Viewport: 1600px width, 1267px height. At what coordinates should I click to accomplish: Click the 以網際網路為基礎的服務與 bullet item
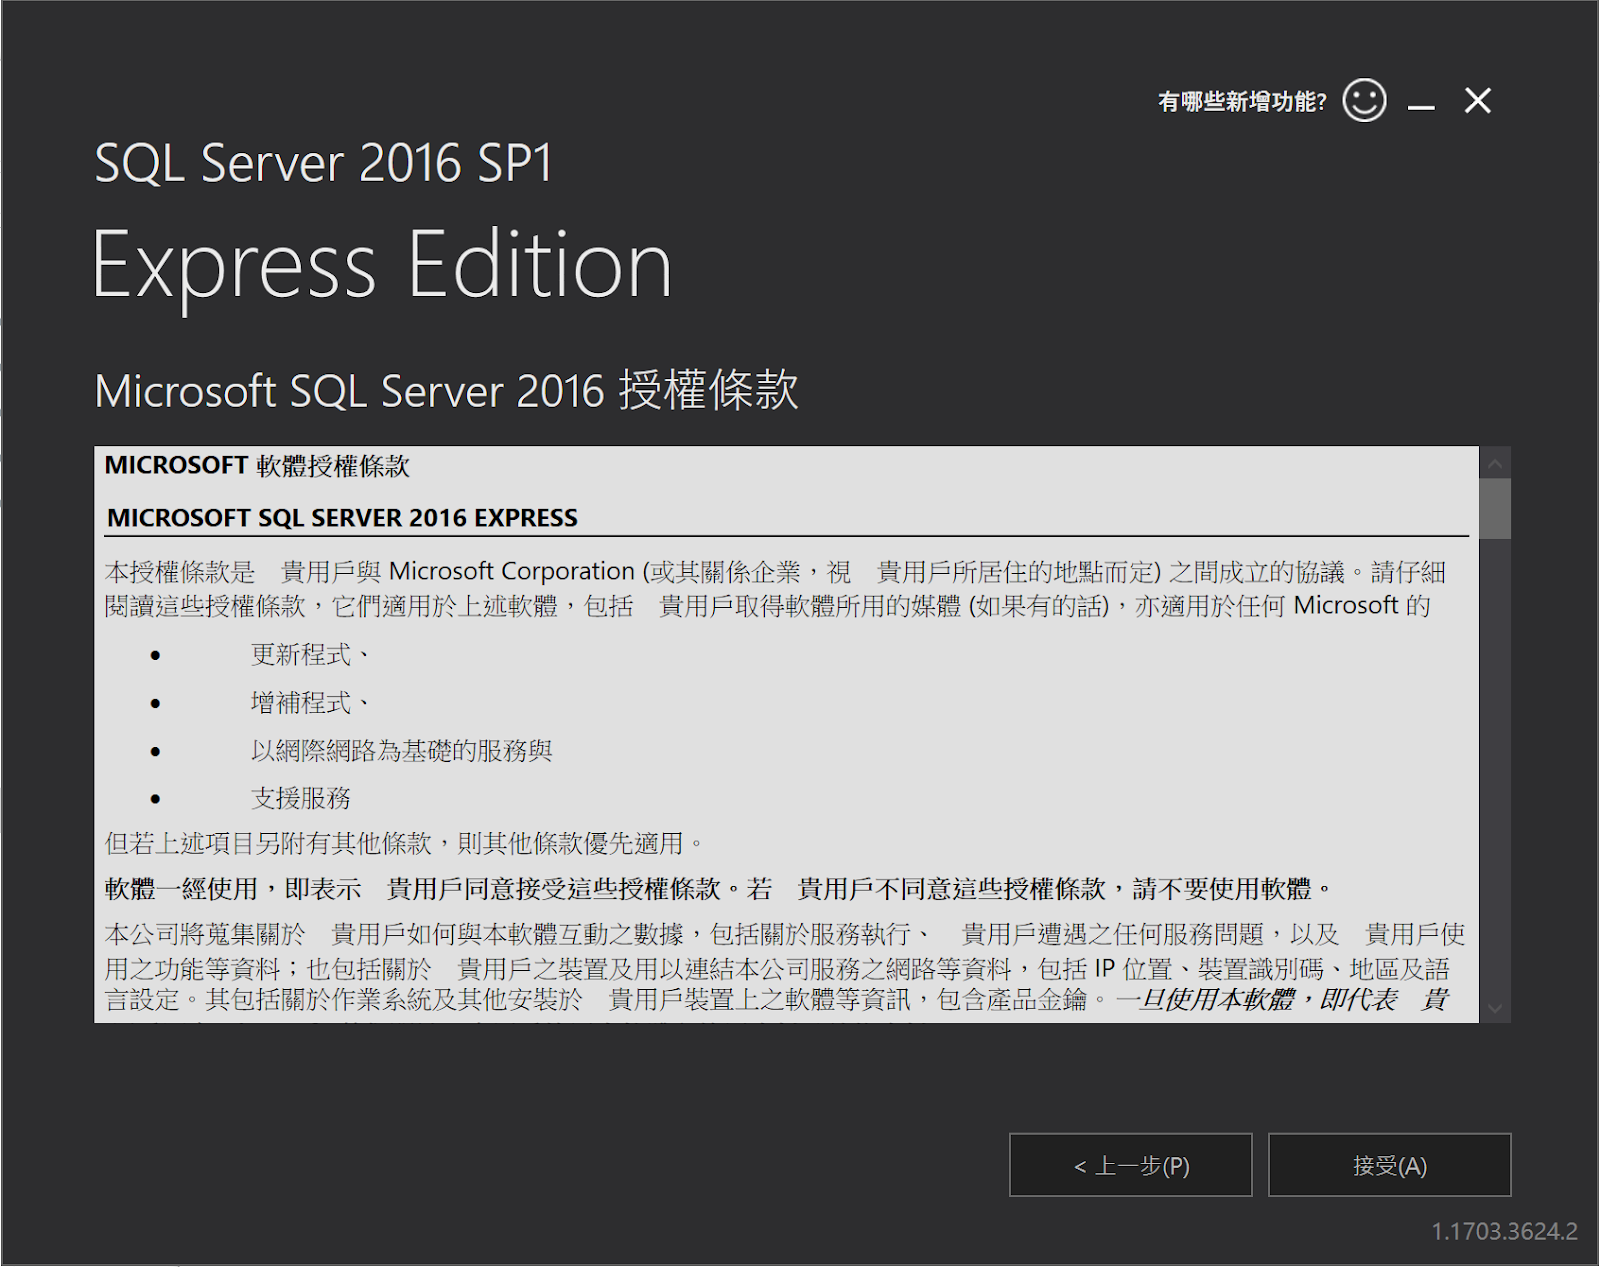[x=401, y=751]
